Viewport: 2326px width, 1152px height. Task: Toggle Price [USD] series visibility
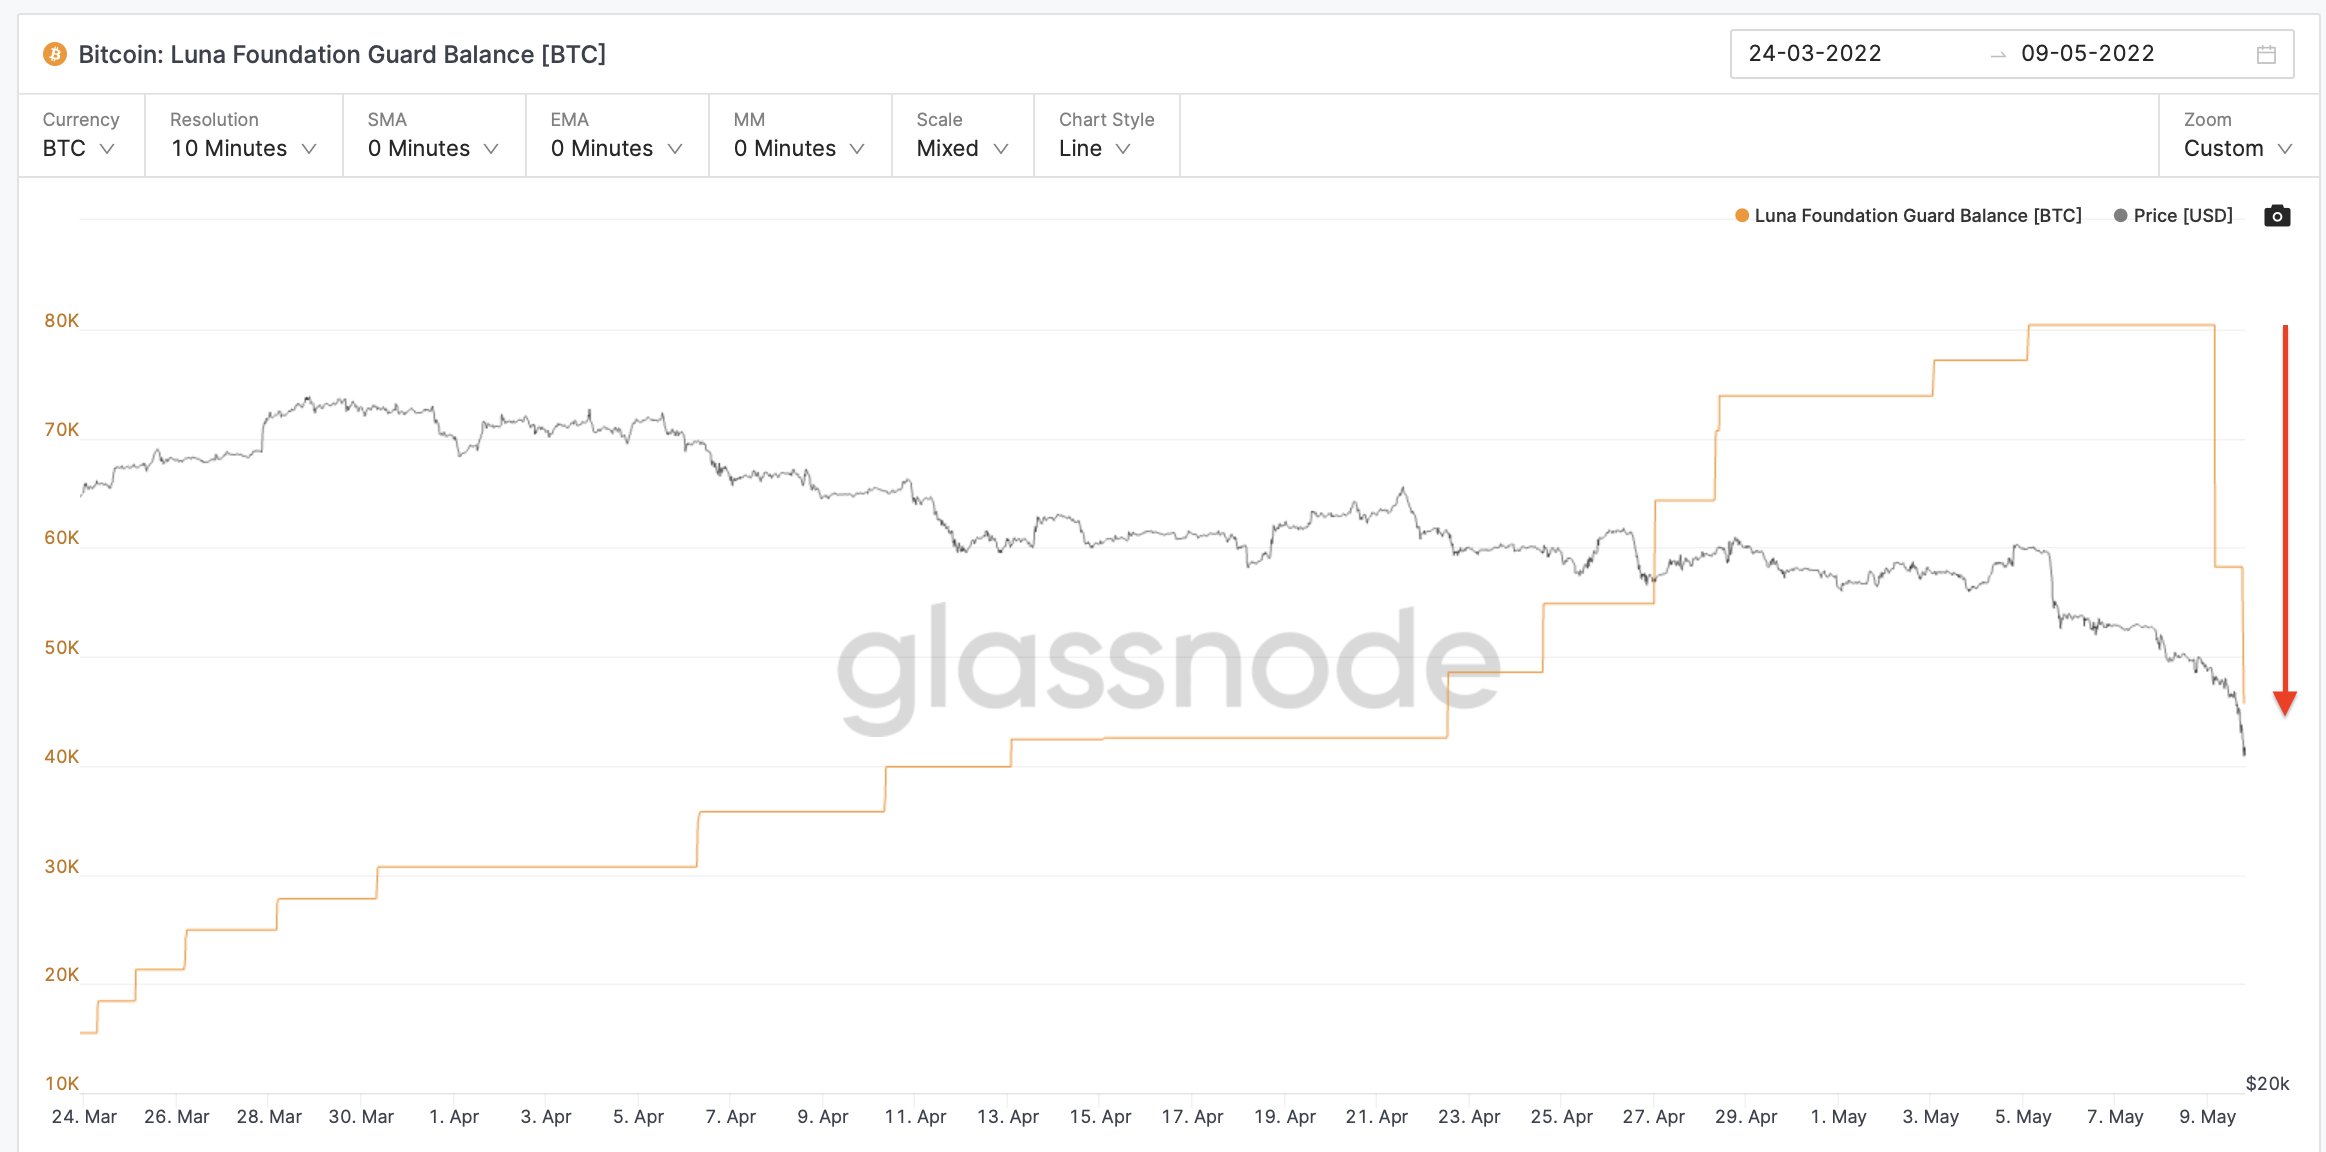2182,216
